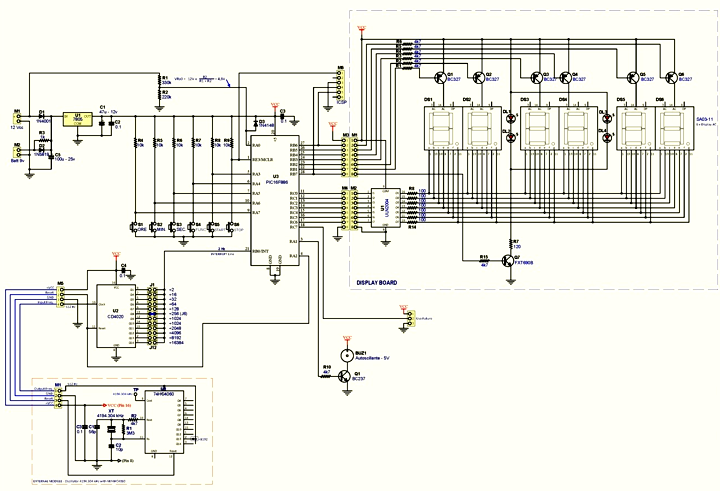The image size is (720, 491).
Task: Select resistor R1 330k
Action: (x=159, y=81)
